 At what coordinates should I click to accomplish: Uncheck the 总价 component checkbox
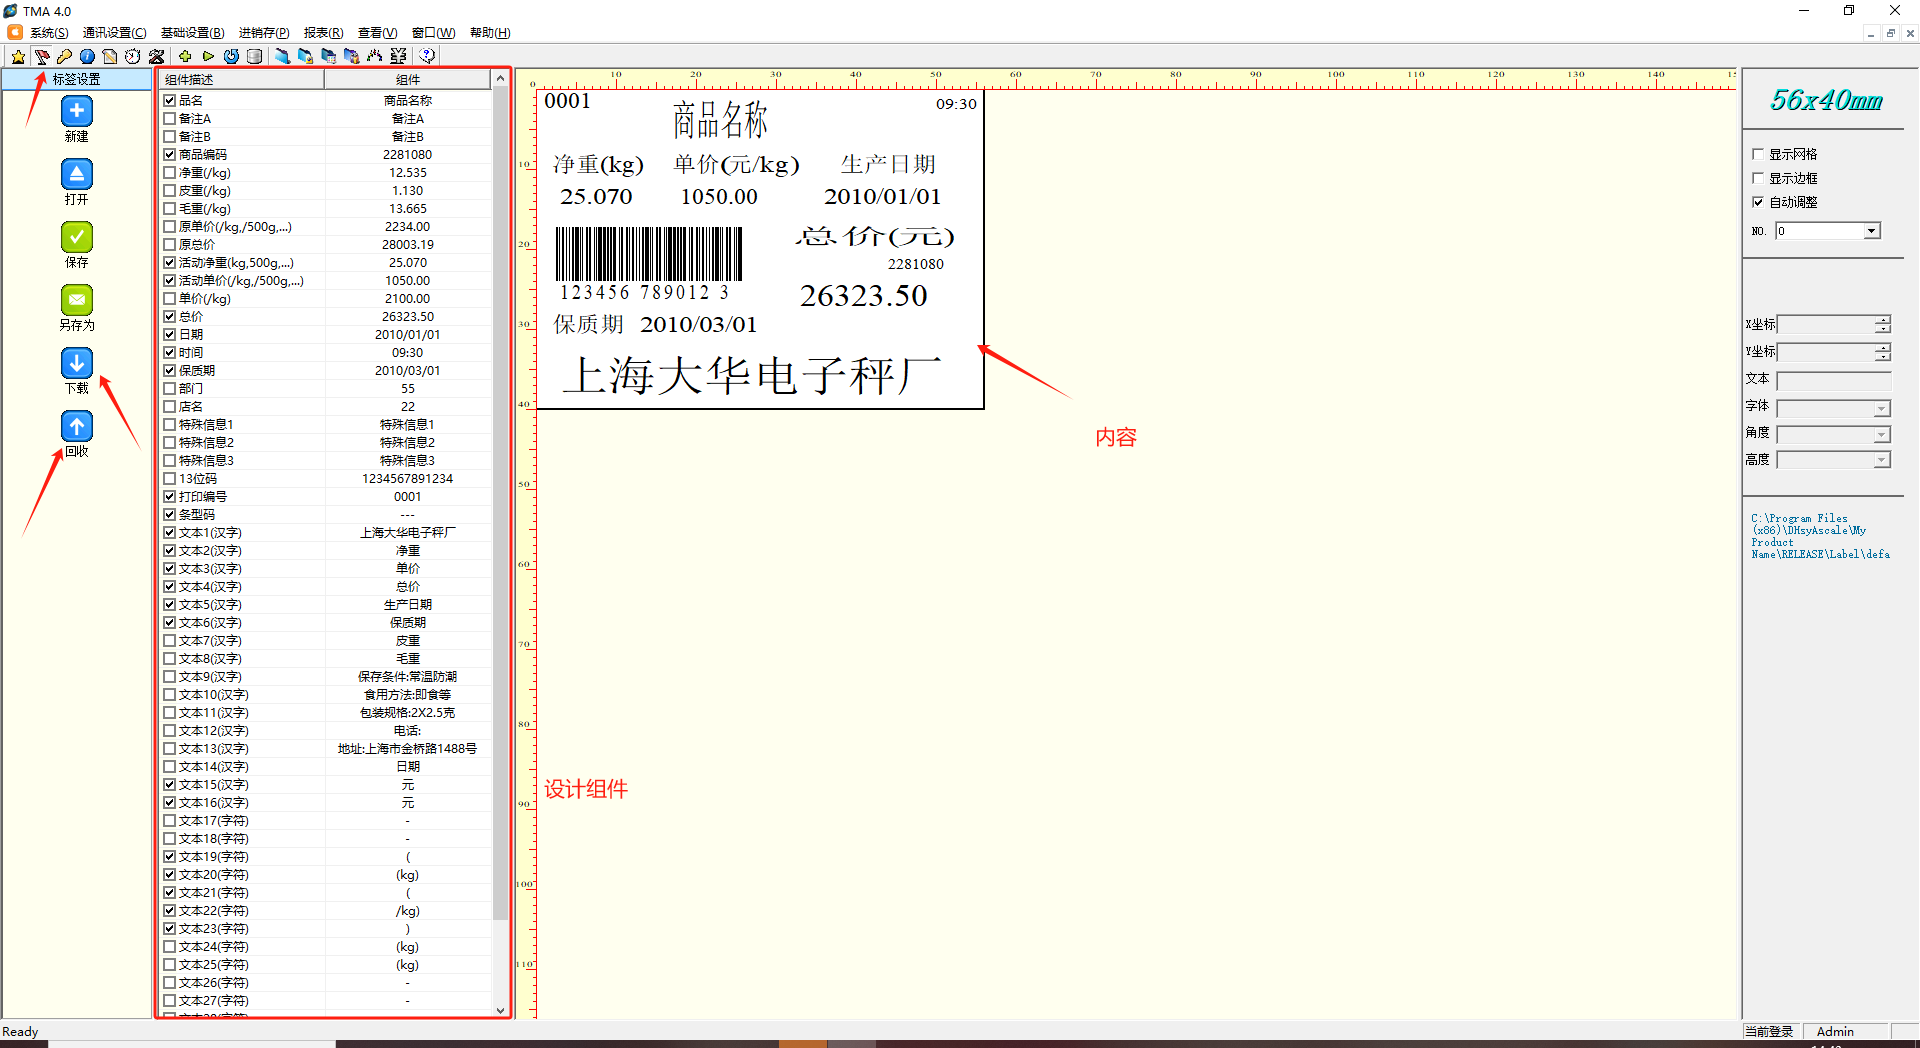[170, 316]
